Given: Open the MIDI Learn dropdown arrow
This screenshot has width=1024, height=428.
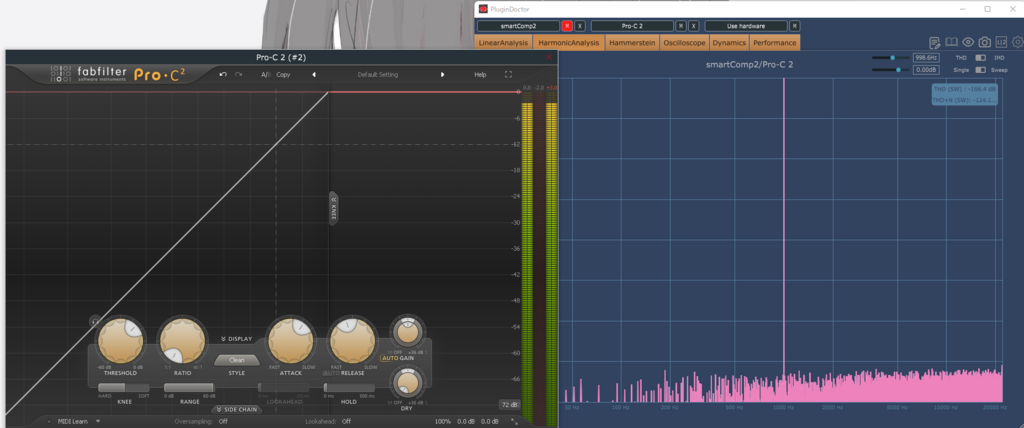Looking at the screenshot, I should [98, 421].
